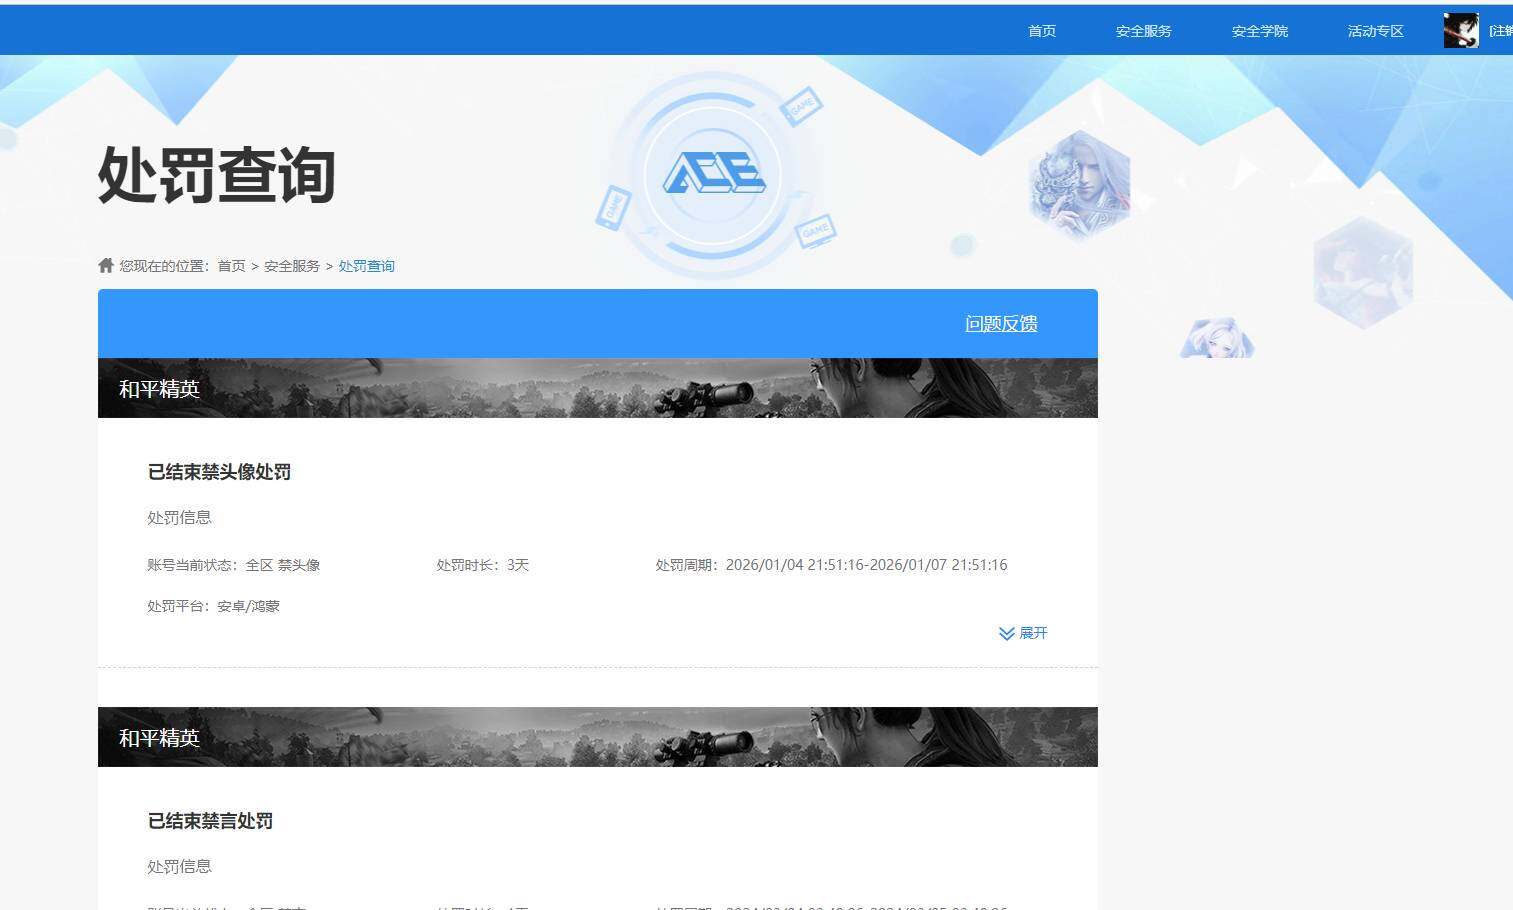Viewport: 1513px width, 910px height.
Task: Open the 问题反馈 feedback link
Action: pyautogui.click(x=1001, y=324)
